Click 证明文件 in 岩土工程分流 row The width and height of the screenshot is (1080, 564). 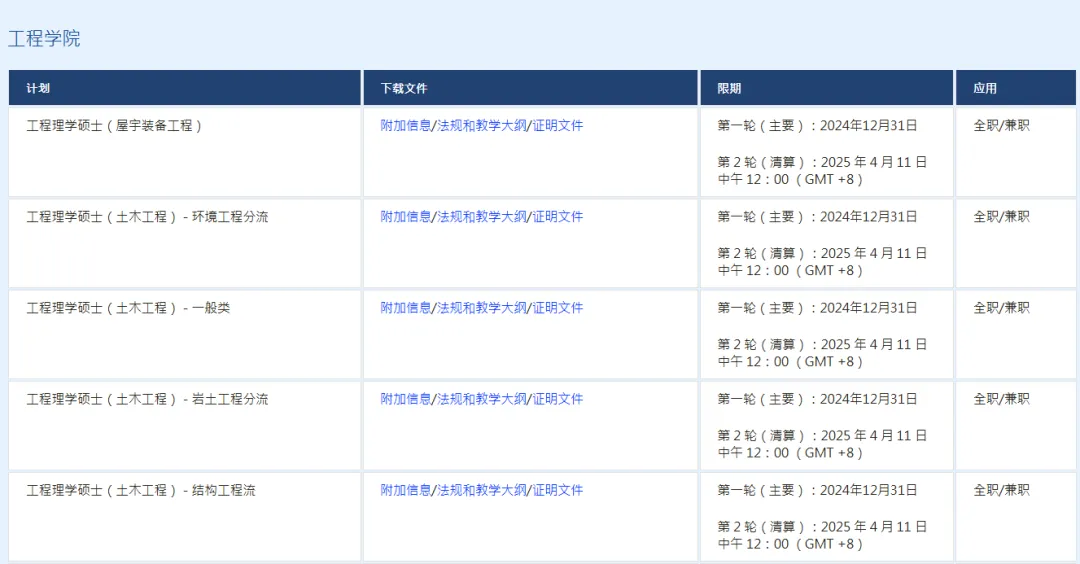pyautogui.click(x=558, y=399)
